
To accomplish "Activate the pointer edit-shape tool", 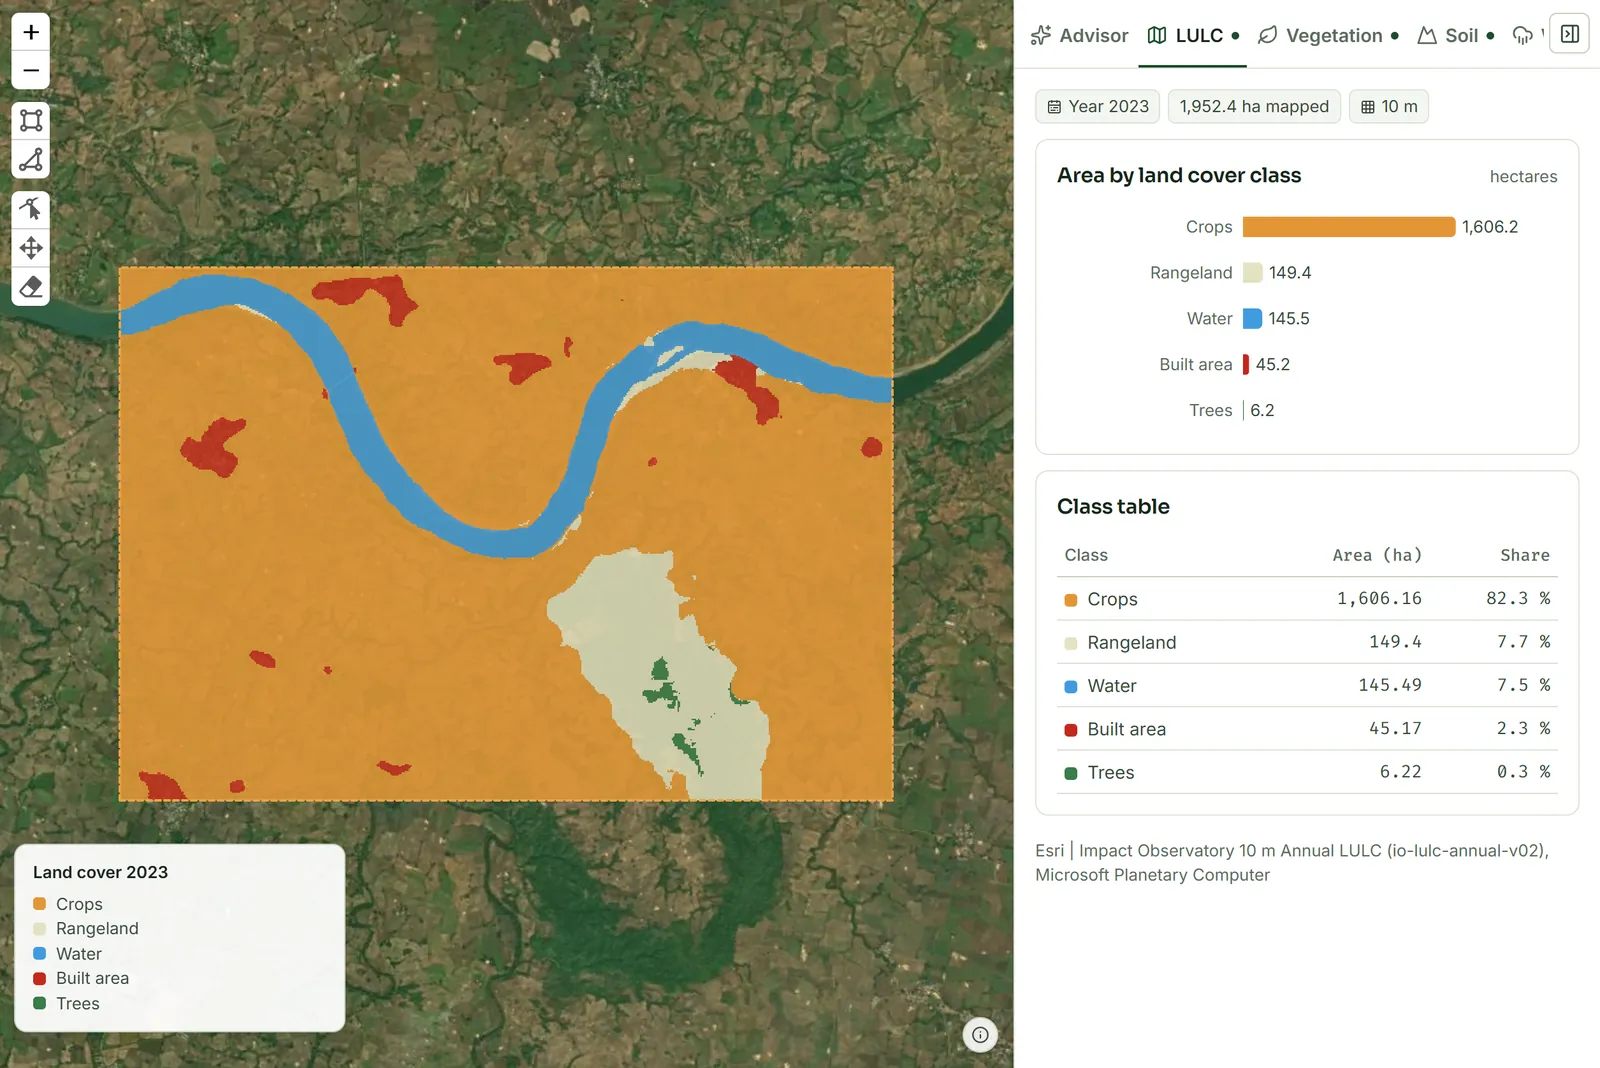I will tap(31, 209).
